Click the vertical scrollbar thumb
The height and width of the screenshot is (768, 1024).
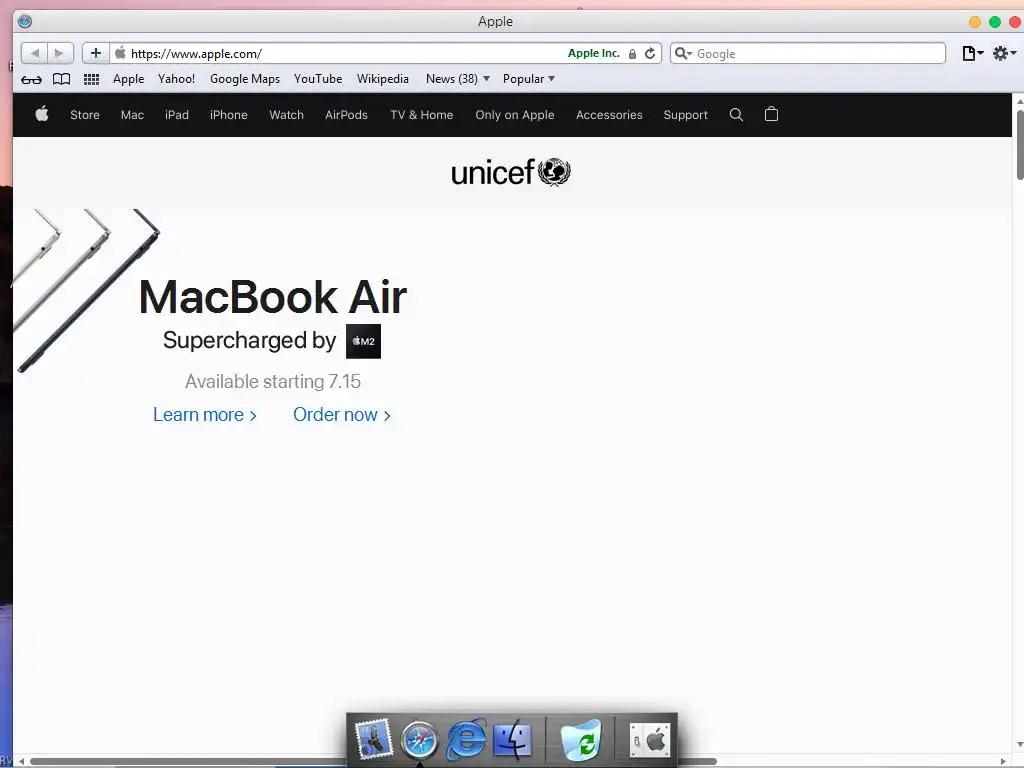tap(1019, 145)
